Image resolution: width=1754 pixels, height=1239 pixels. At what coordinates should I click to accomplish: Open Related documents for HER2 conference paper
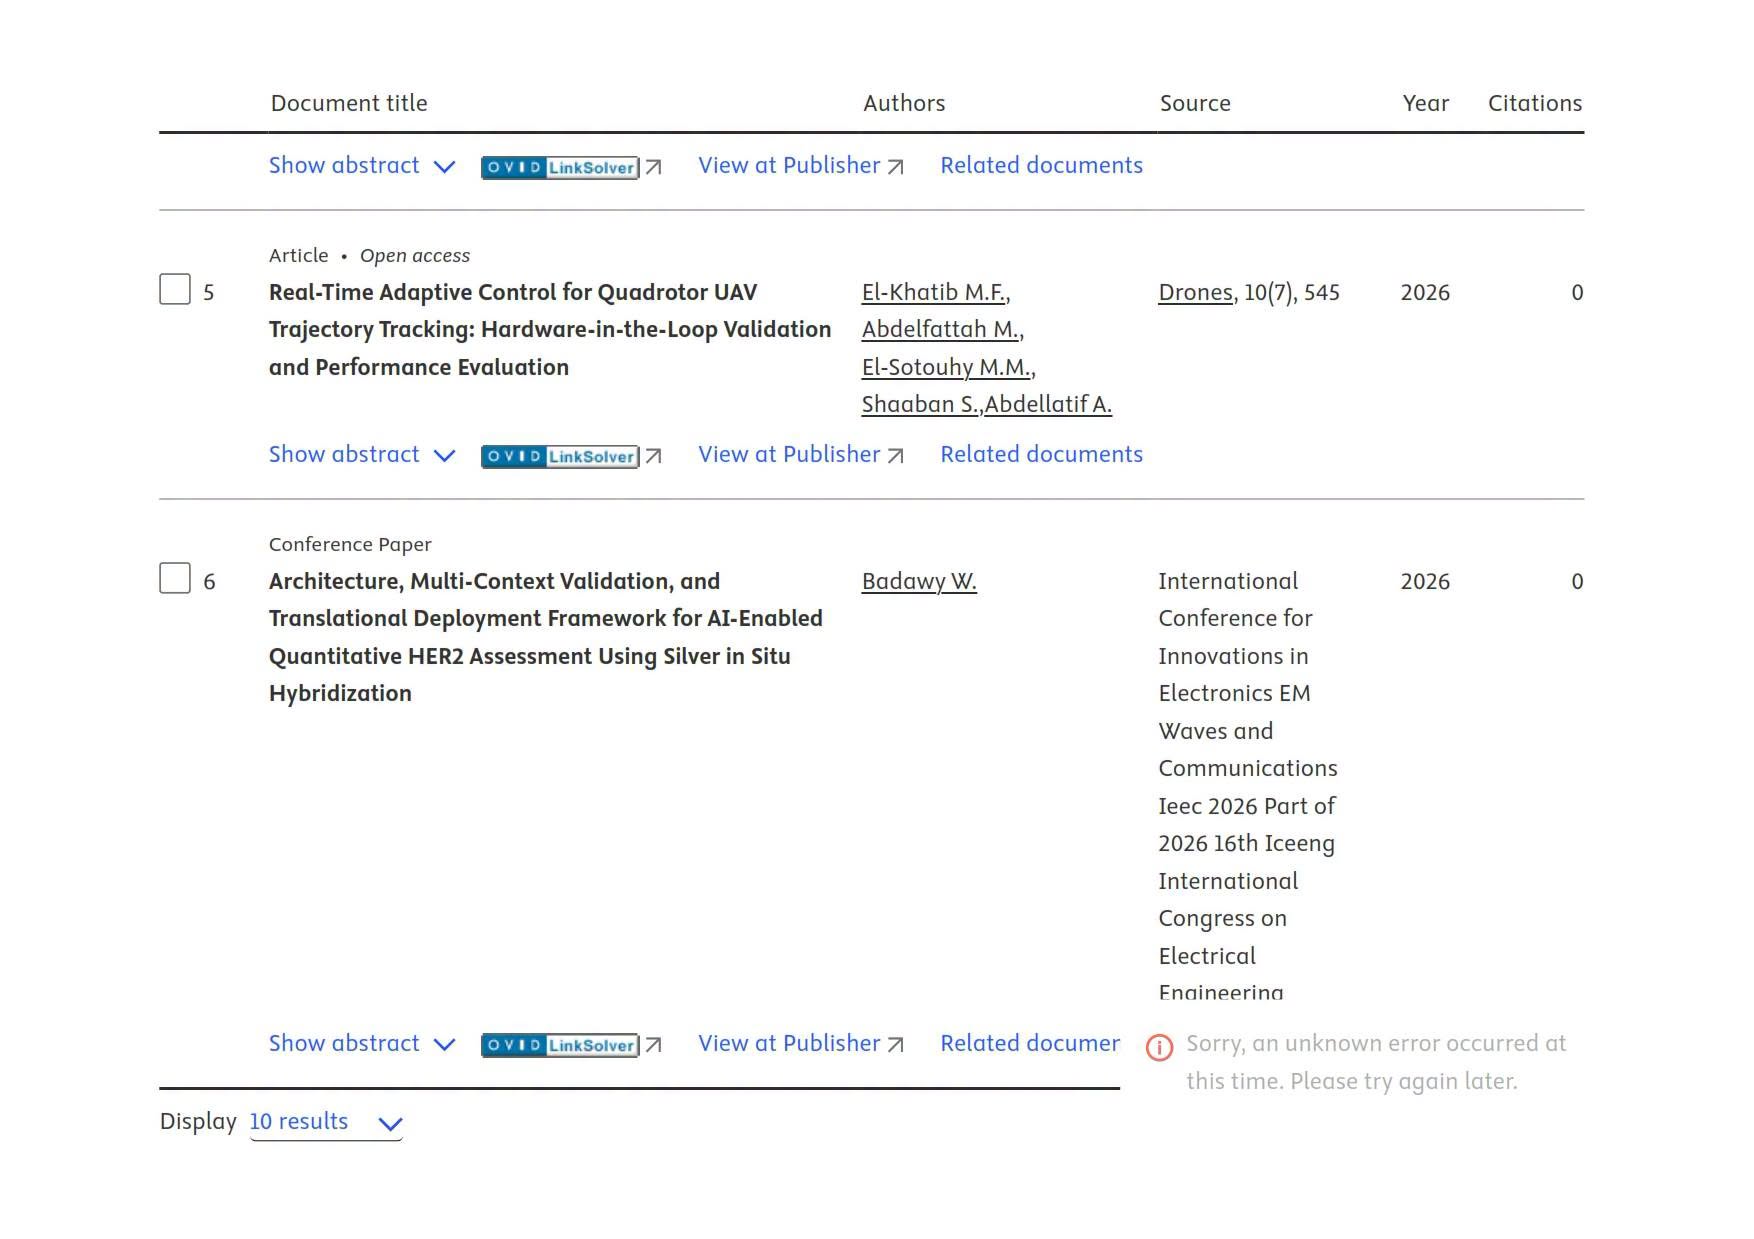point(1030,1044)
